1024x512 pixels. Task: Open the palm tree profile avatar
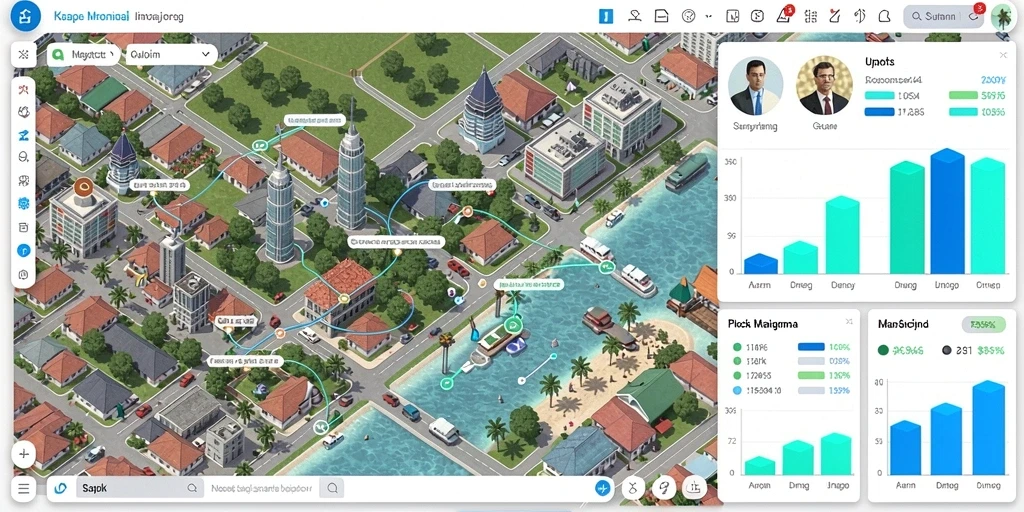[x=1004, y=18]
